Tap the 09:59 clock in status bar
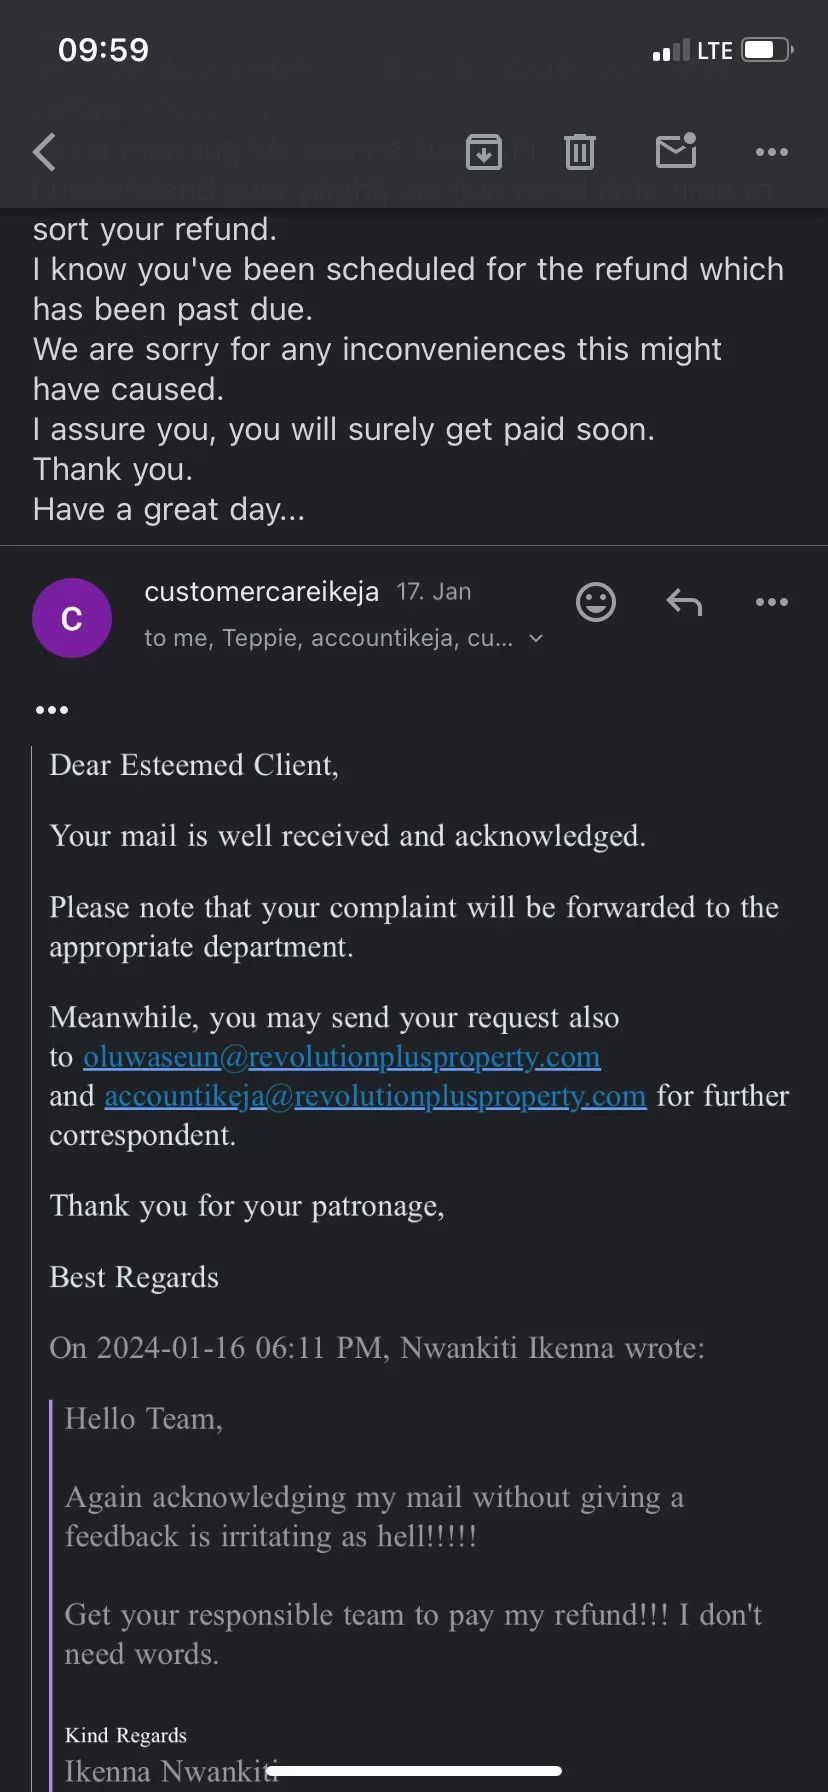Viewport: 828px width, 1792px height. 103,50
